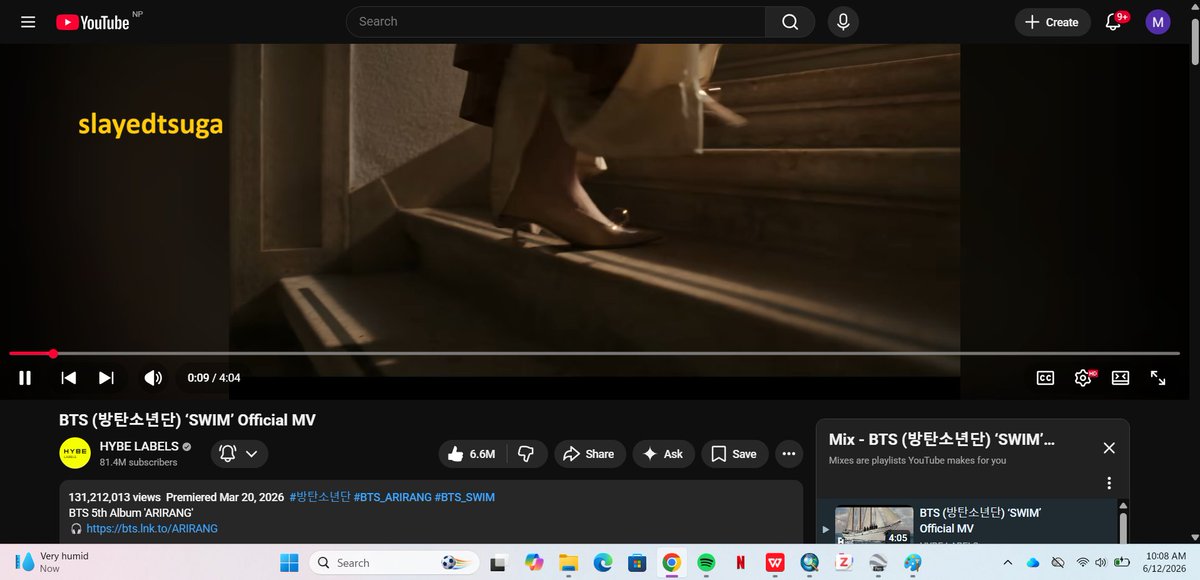Open the Windows Start menu
This screenshot has height=580, width=1200.
click(289, 562)
